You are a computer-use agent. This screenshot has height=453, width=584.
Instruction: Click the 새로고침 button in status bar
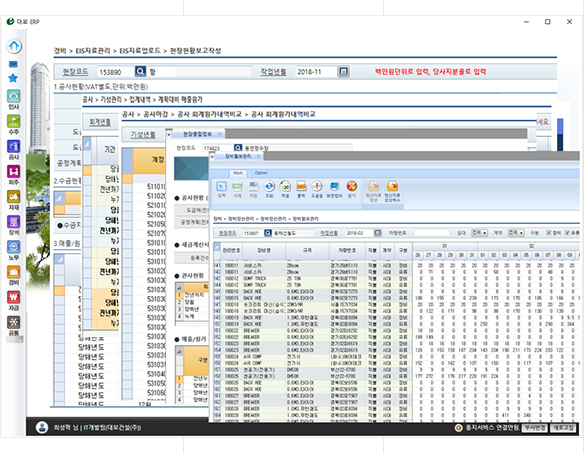[x=564, y=428]
